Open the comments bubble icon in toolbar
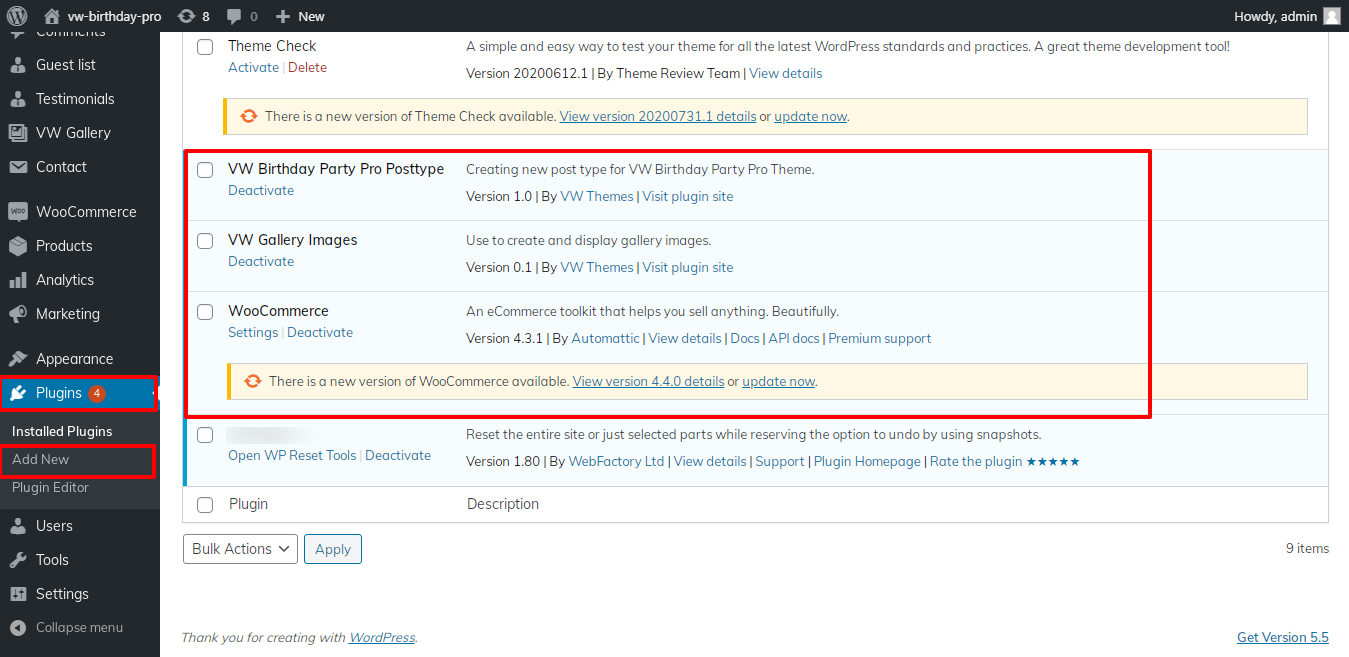The width and height of the screenshot is (1349, 657). pyautogui.click(x=234, y=16)
